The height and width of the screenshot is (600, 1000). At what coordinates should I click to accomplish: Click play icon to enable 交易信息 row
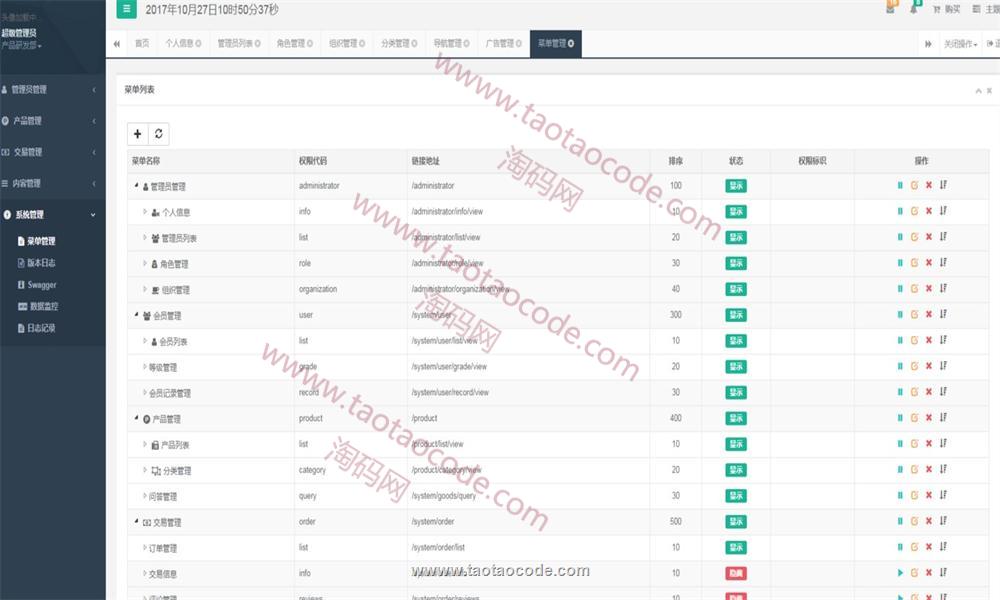pos(900,573)
